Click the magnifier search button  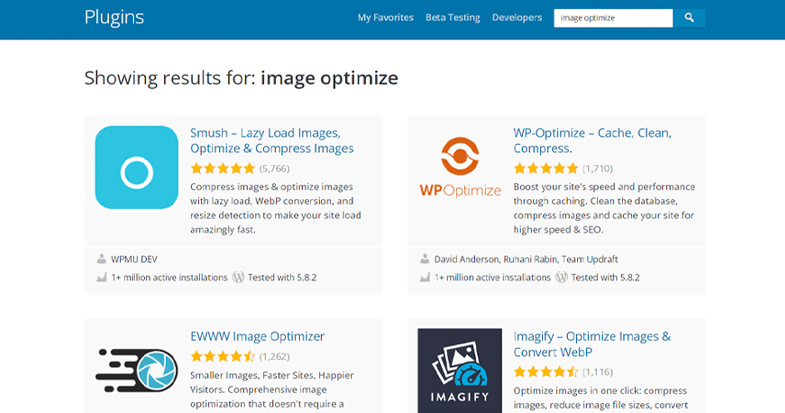689,18
